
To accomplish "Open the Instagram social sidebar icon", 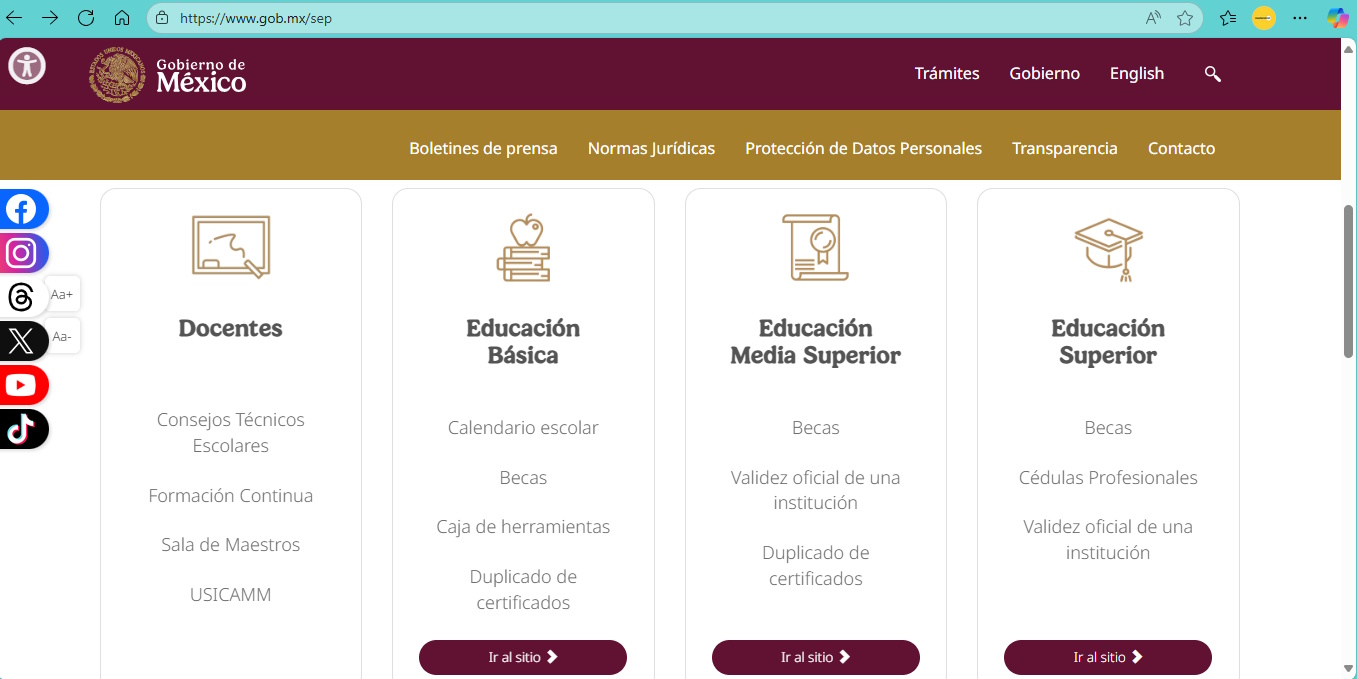I will [x=22, y=253].
